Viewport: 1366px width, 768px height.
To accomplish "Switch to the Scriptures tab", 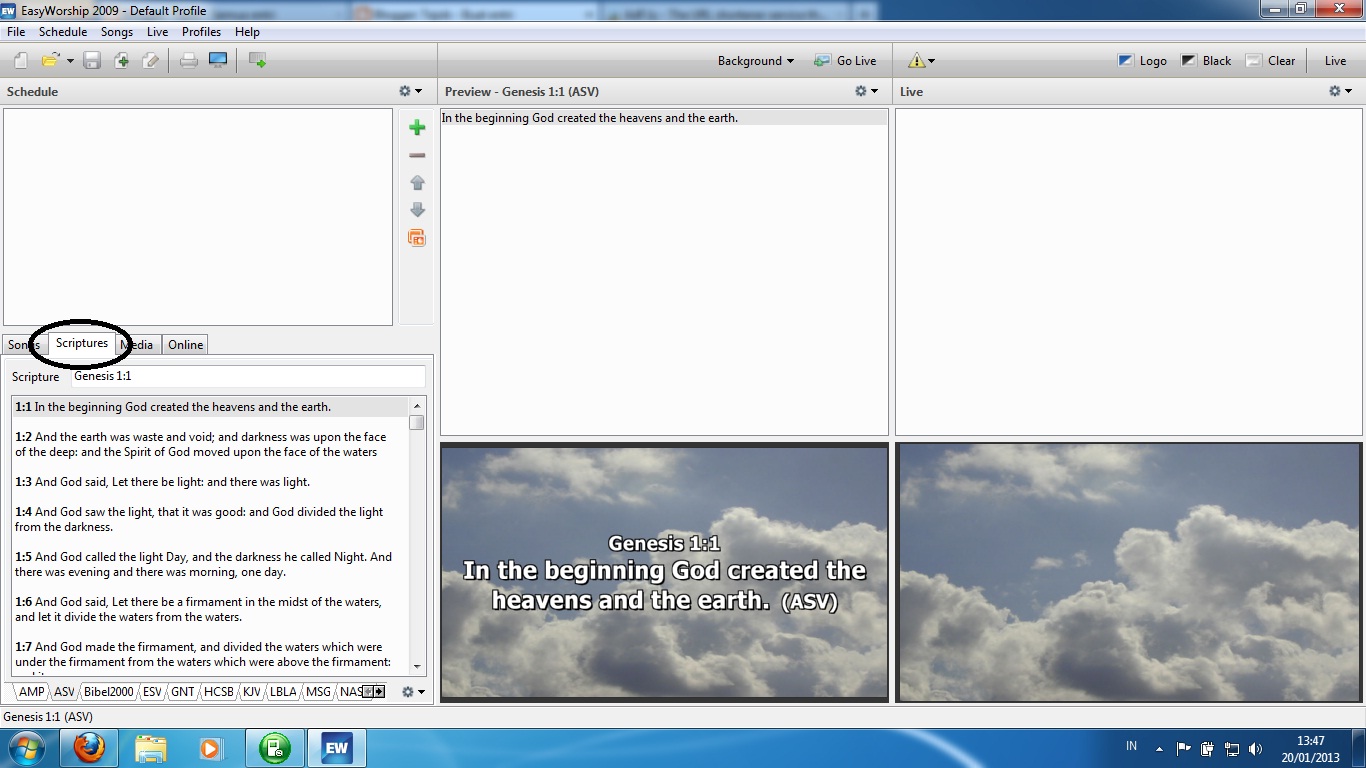I will click(82, 343).
